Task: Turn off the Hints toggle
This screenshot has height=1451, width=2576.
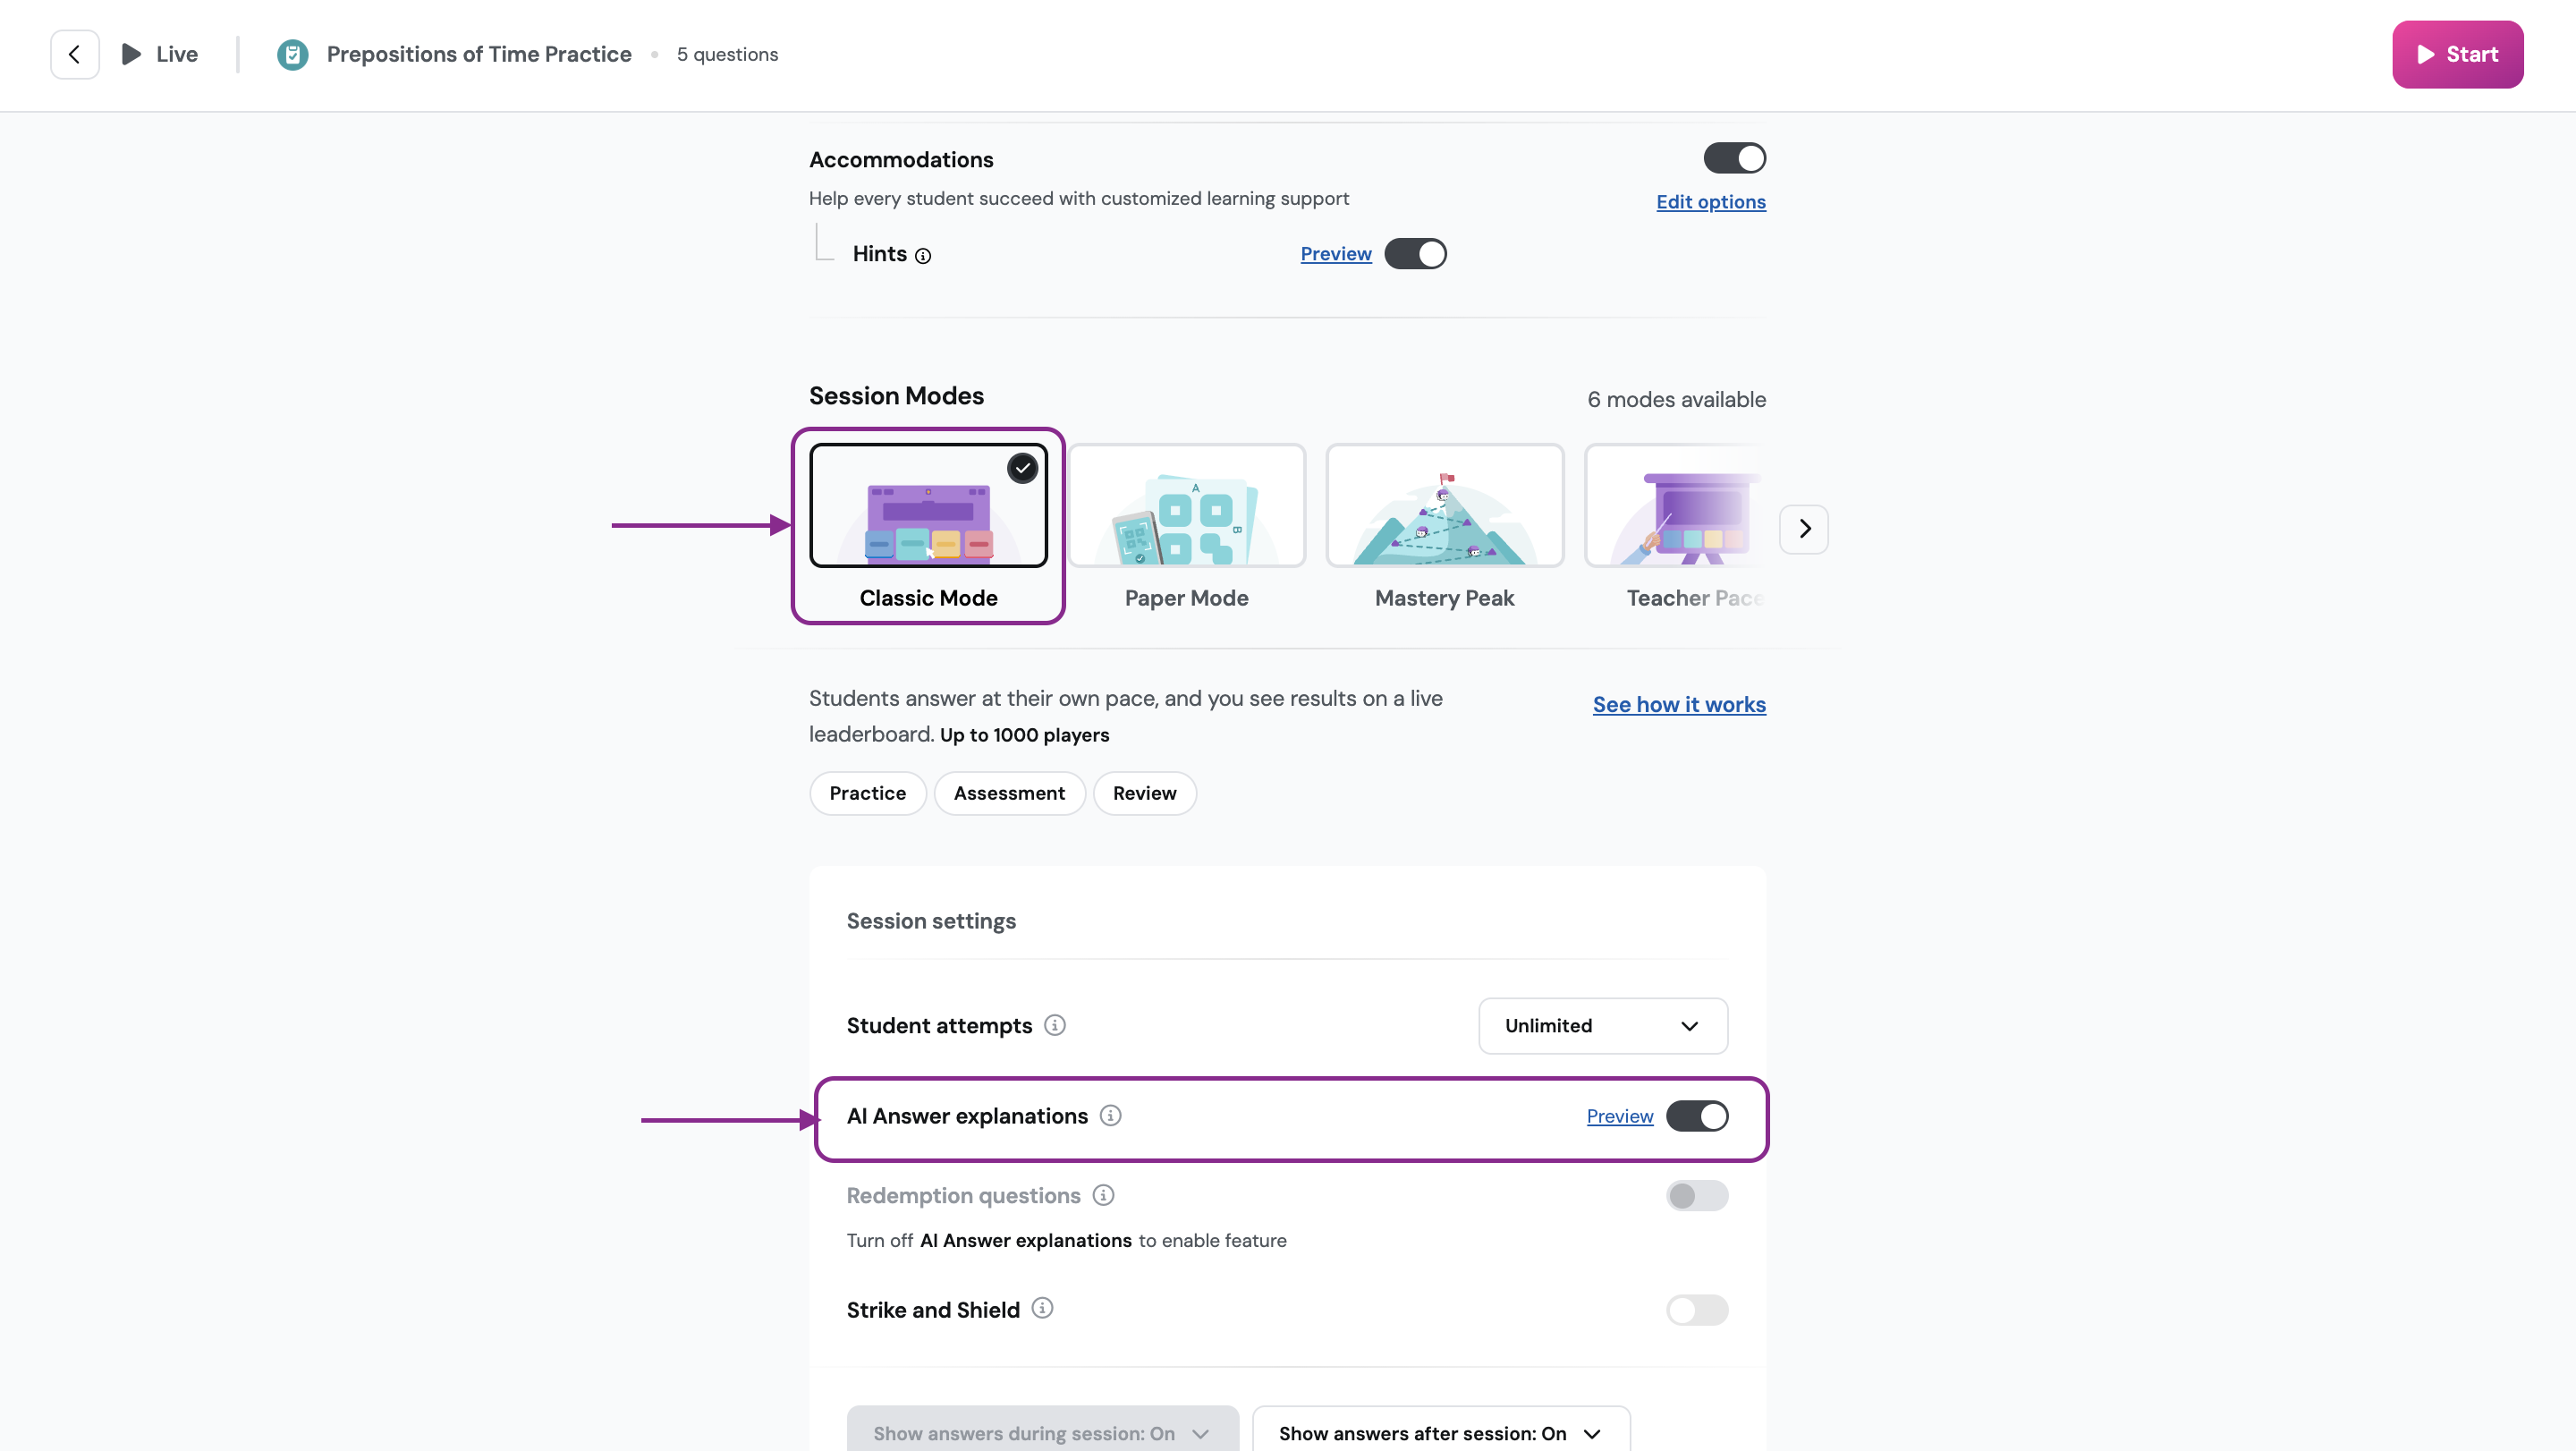Action: 1415,254
